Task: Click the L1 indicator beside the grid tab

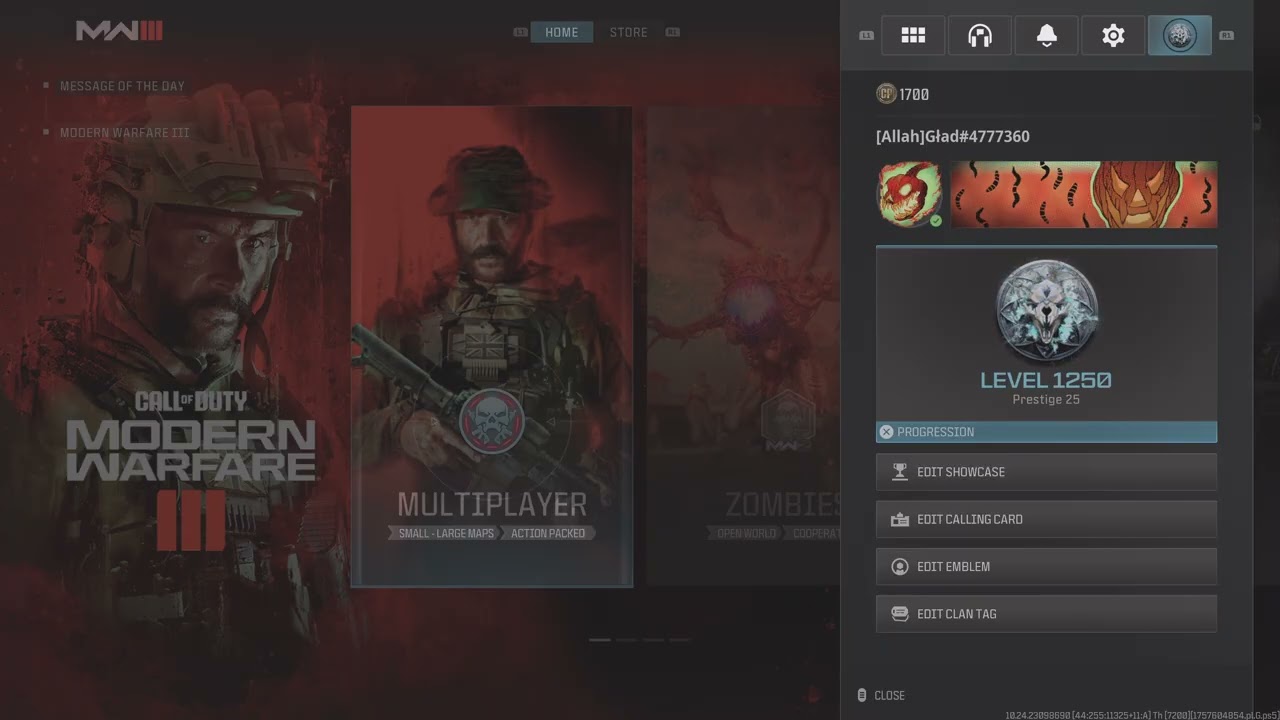Action: [x=867, y=36]
